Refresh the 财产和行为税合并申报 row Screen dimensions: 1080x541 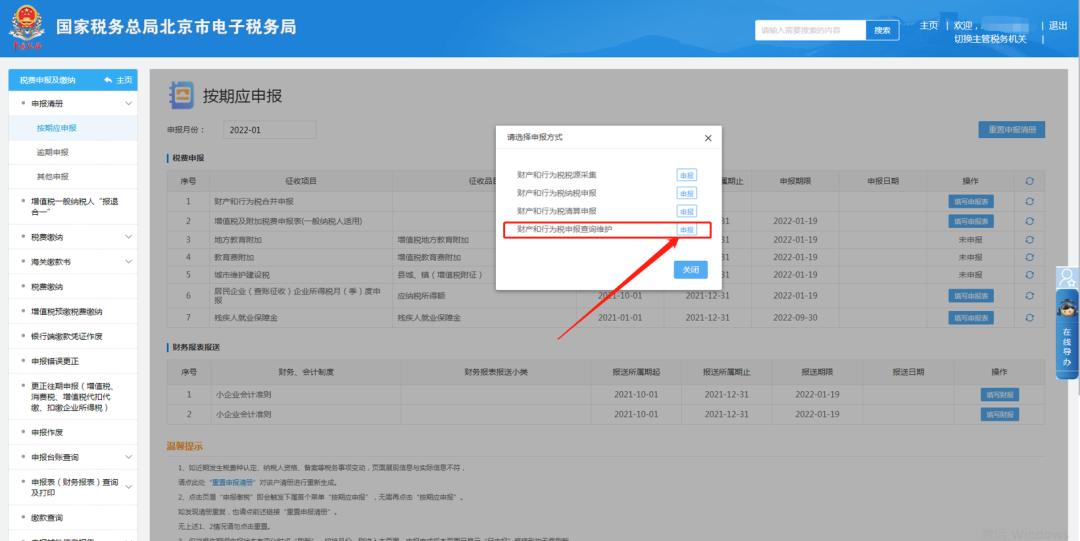click(x=1030, y=201)
